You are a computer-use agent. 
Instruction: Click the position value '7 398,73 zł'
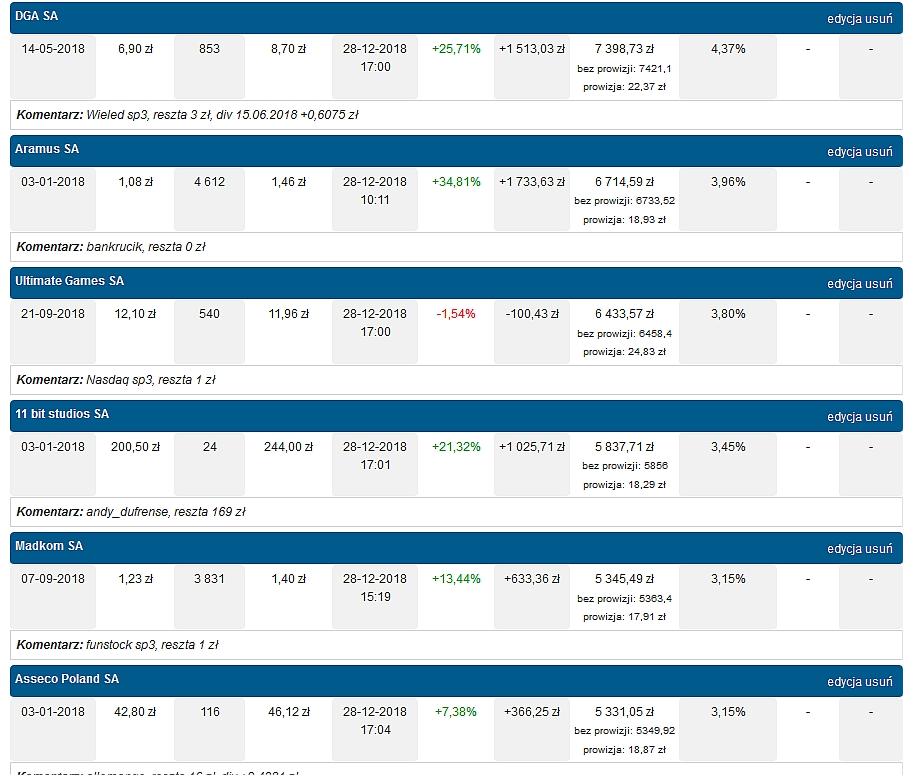[624, 49]
